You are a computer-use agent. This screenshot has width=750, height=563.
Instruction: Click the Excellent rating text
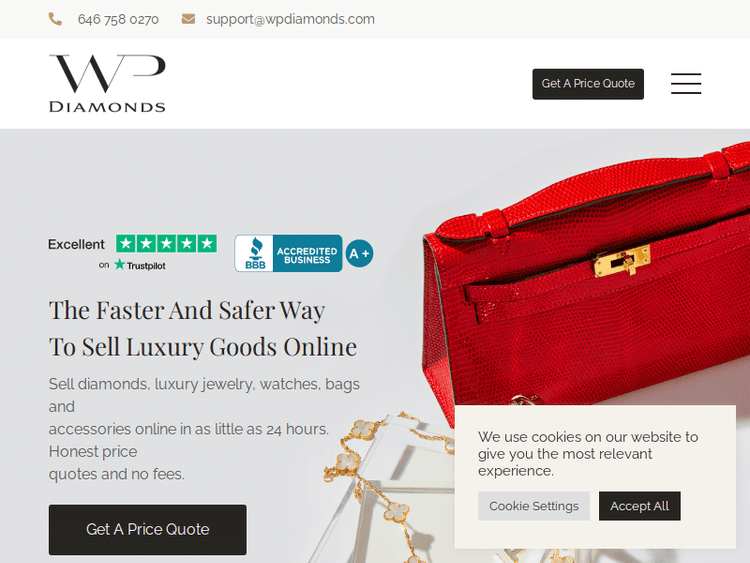pos(76,244)
